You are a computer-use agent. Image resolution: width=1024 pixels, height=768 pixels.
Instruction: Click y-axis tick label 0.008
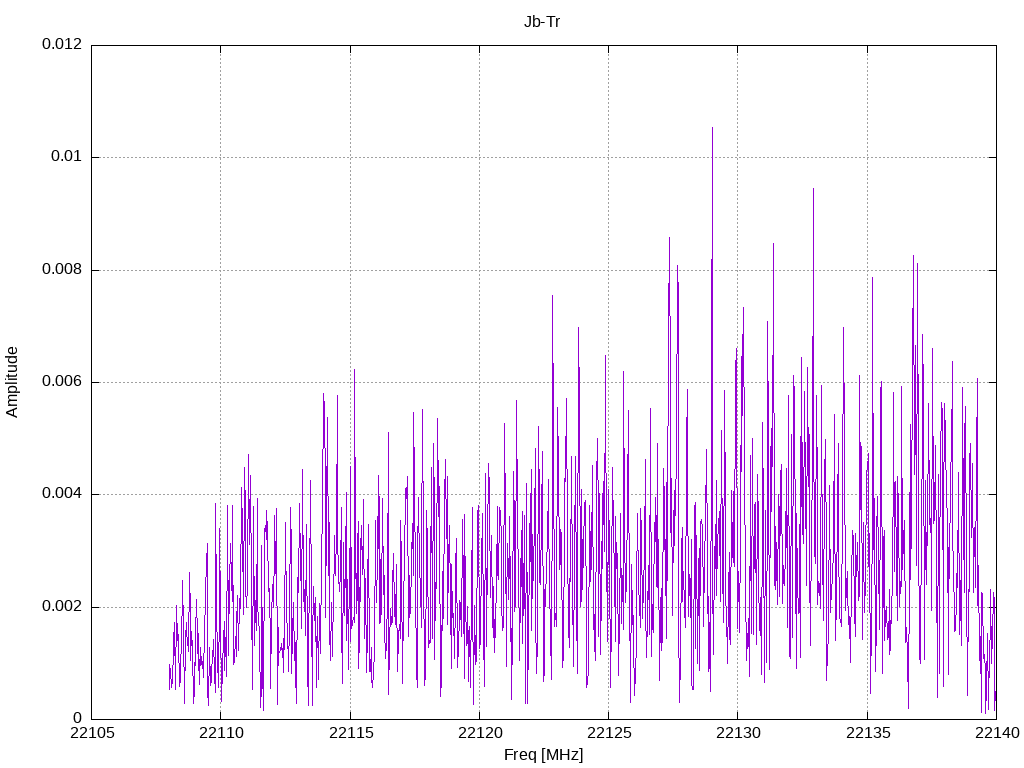pyautogui.click(x=62, y=270)
